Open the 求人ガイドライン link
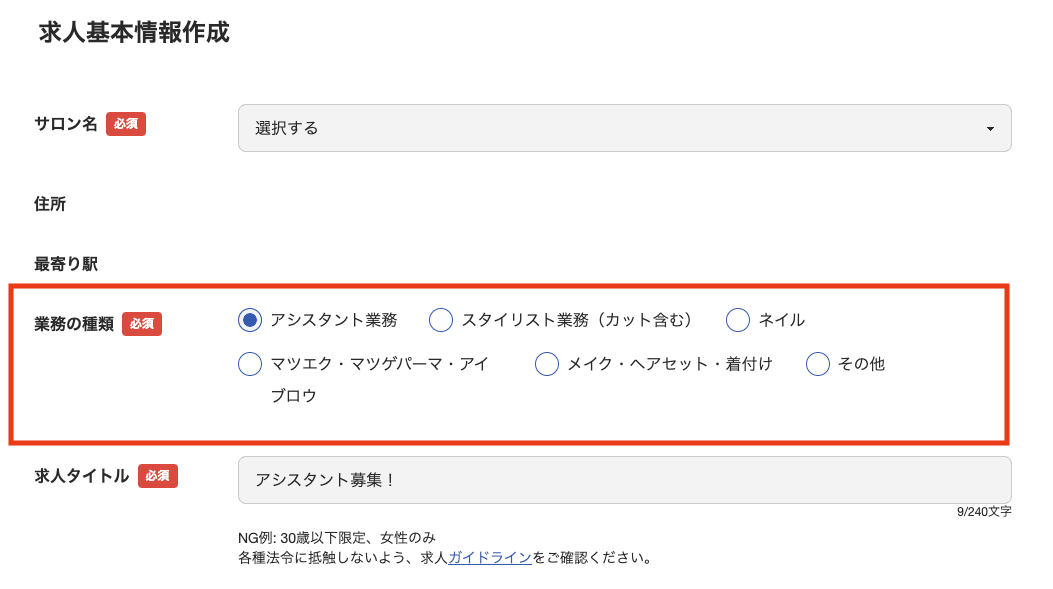1053x589 pixels. pos(488,559)
